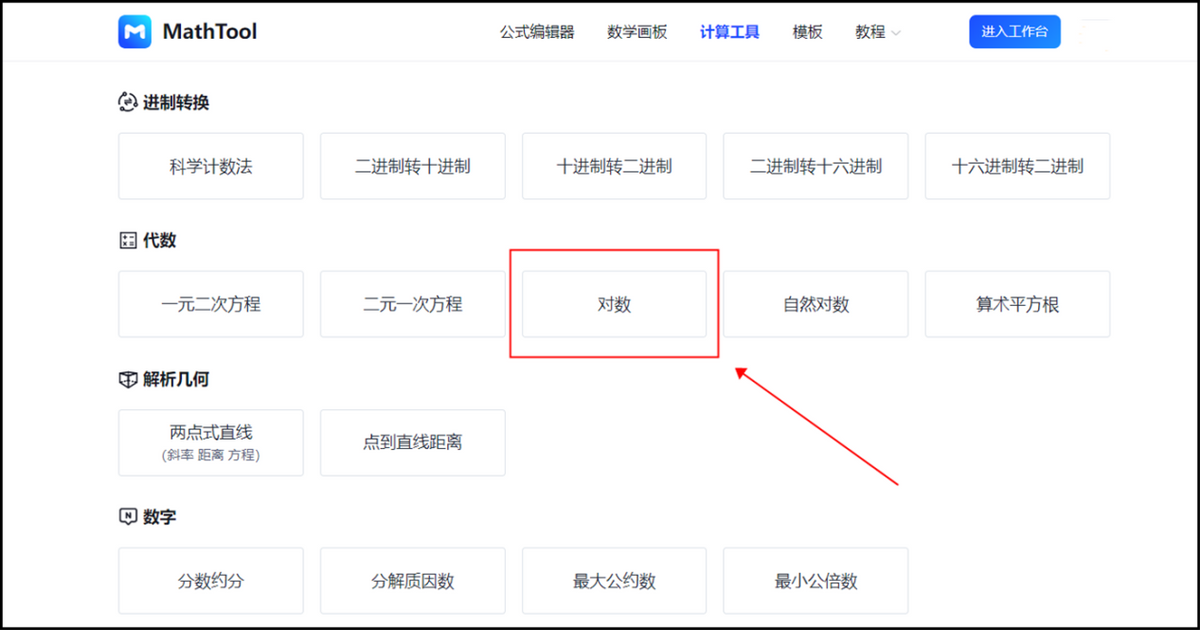The height and width of the screenshot is (630, 1200).
Task: Launch the 一元二次方程 solver
Action: click(x=211, y=304)
